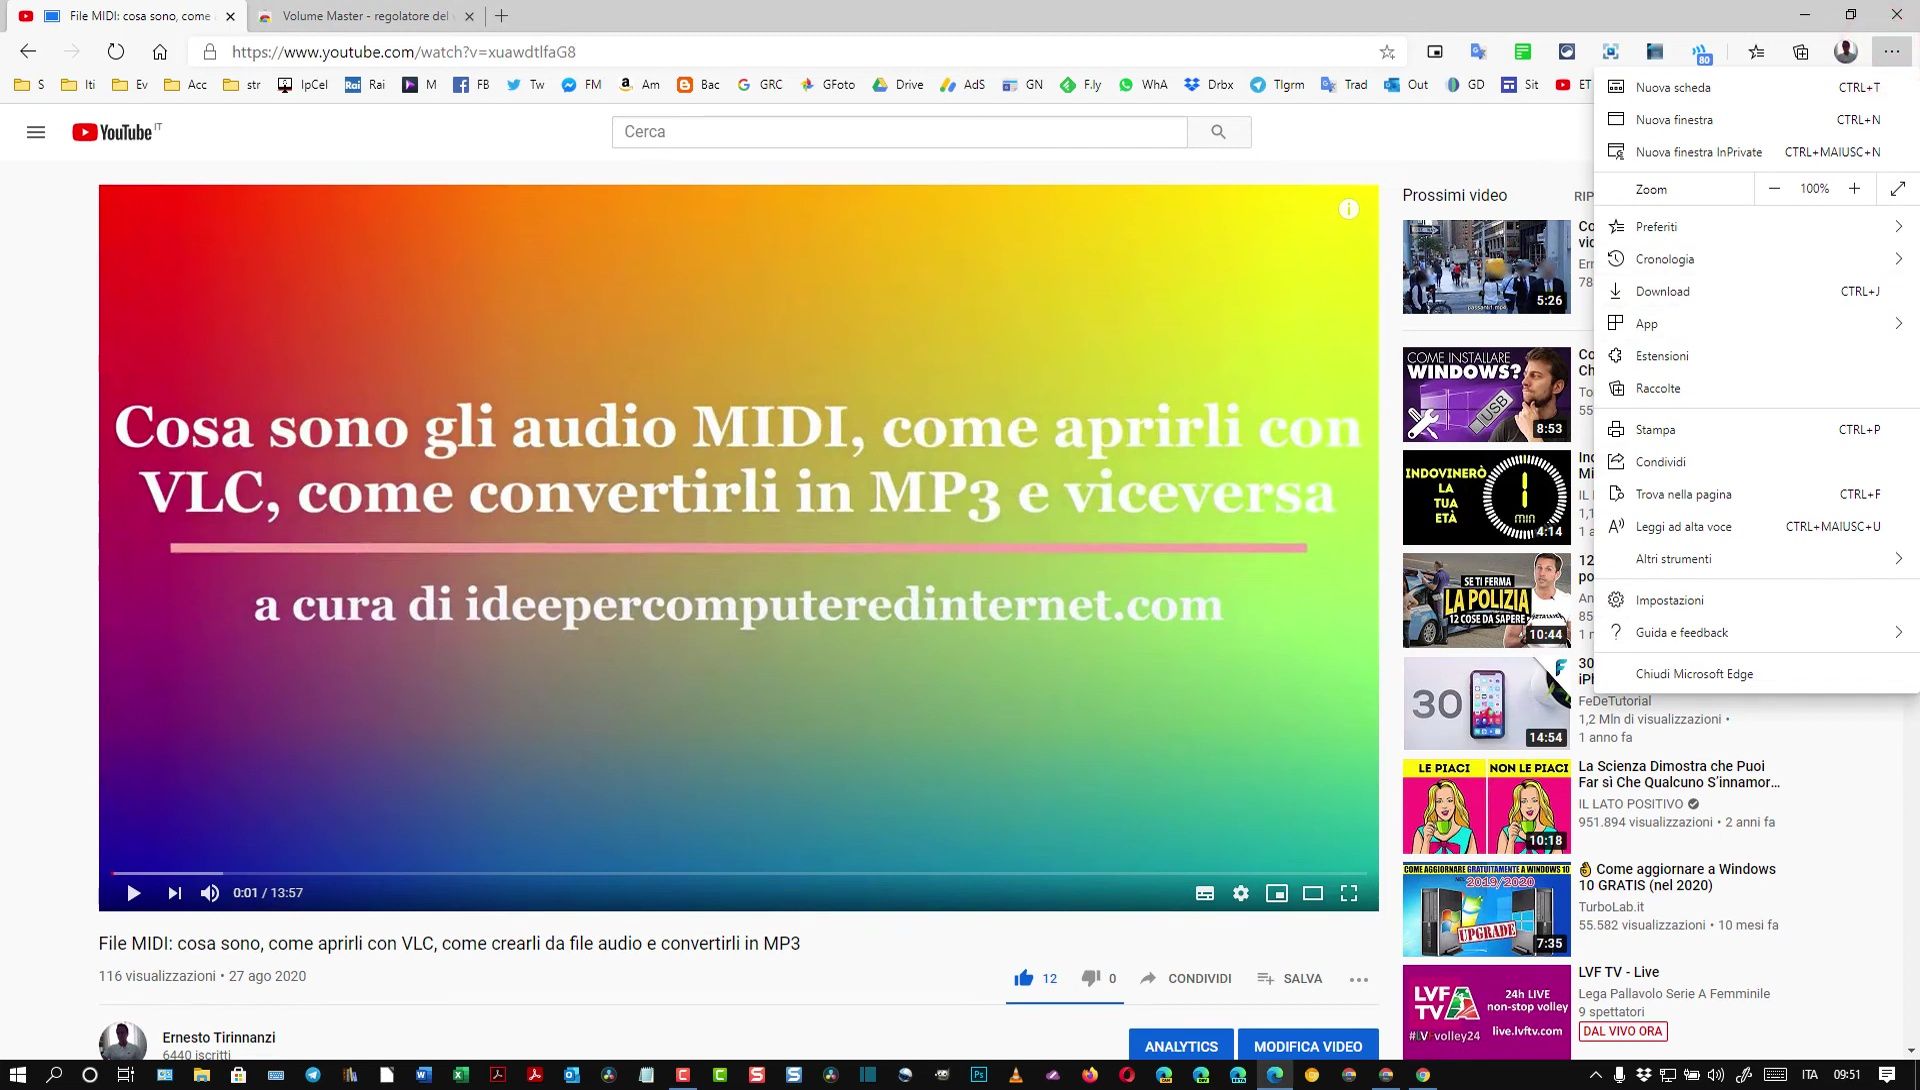1920x1090 pixels.
Task: Open a new browser tab
Action: tap(502, 16)
